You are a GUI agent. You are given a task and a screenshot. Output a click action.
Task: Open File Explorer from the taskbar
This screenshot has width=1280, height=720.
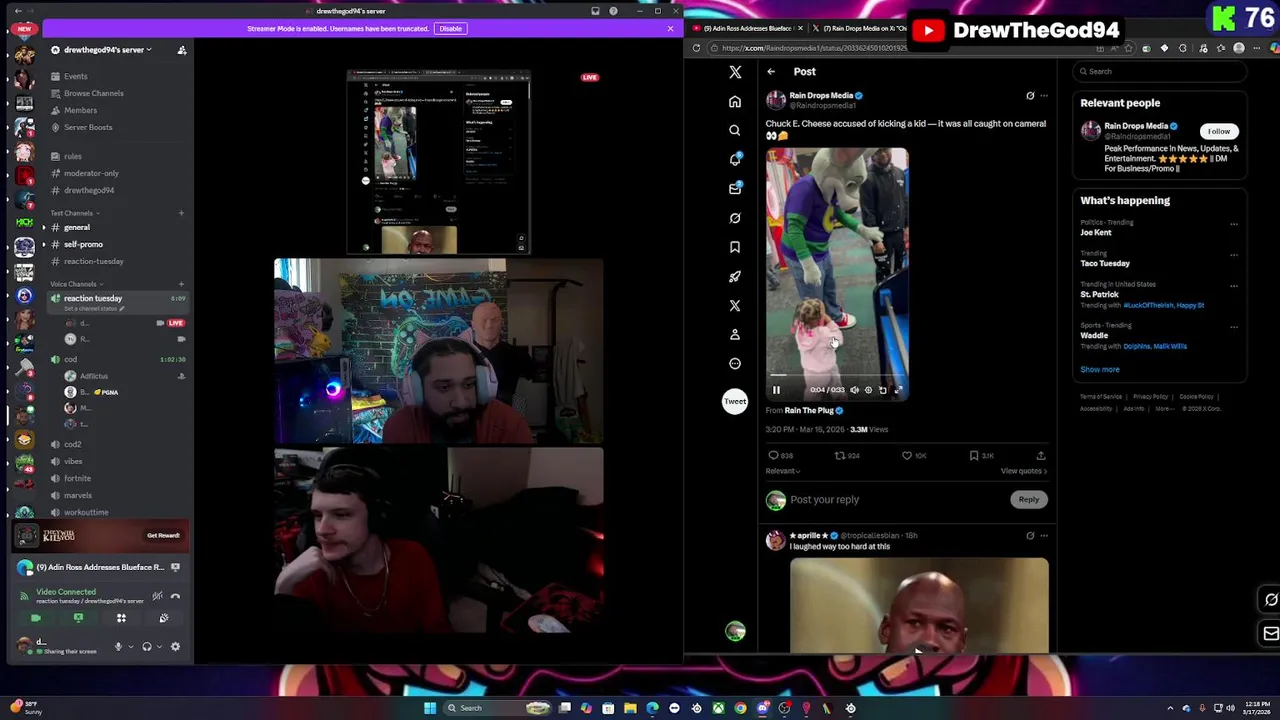630,708
